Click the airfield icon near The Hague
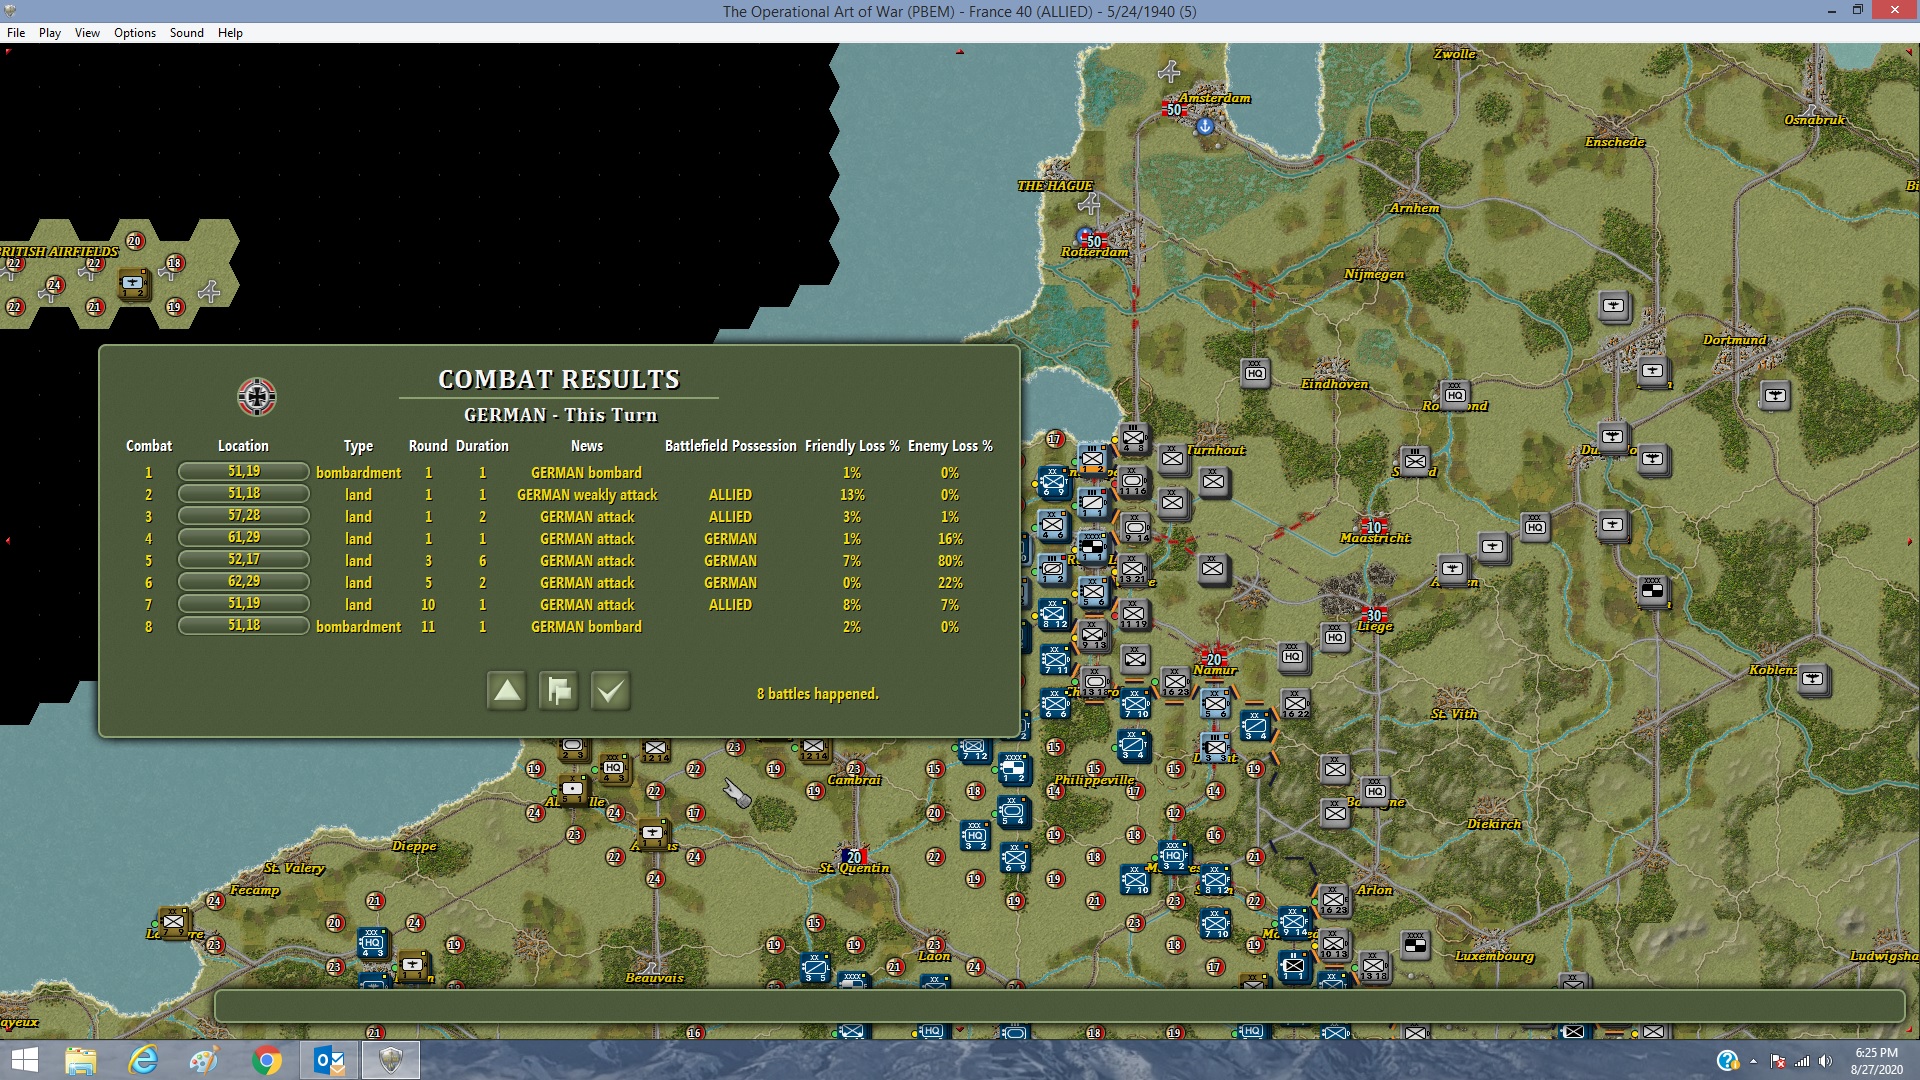This screenshot has height=1080, width=1920. click(1089, 205)
